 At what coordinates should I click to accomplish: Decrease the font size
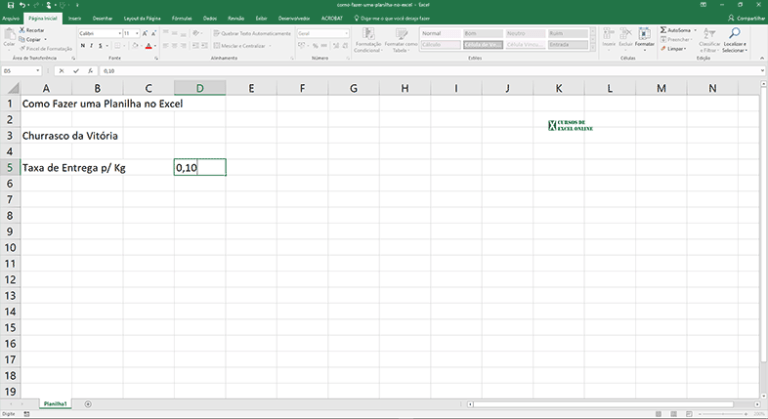click(154, 33)
